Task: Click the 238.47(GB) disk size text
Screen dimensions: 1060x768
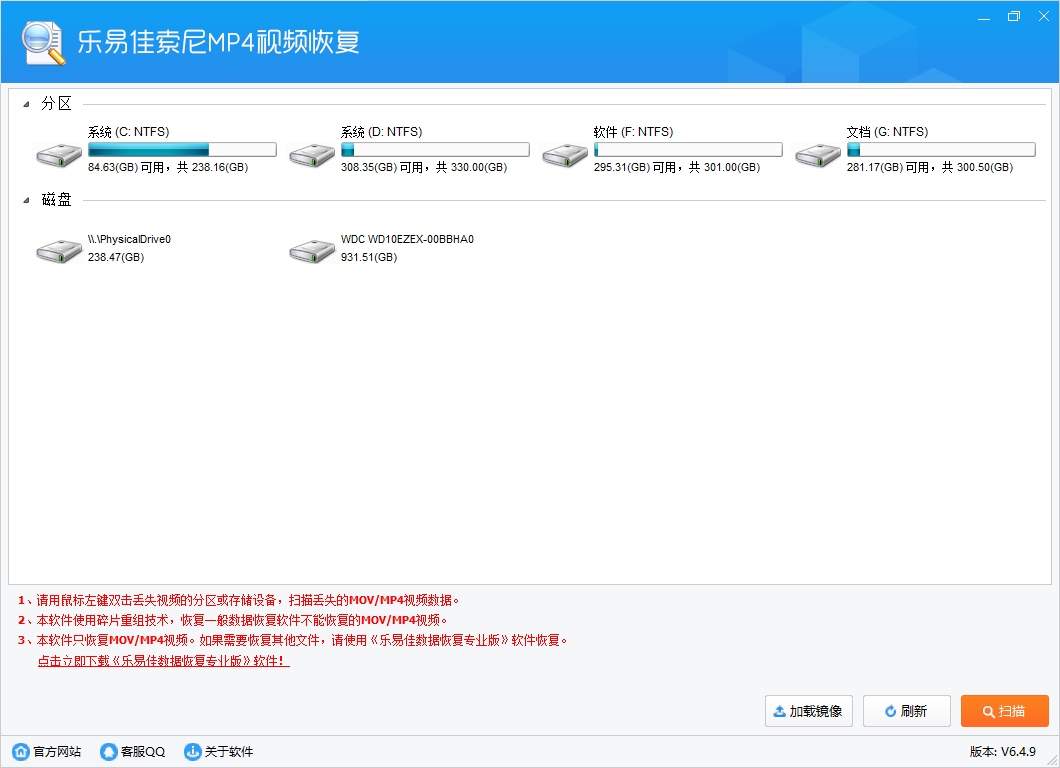Action: tap(116, 258)
